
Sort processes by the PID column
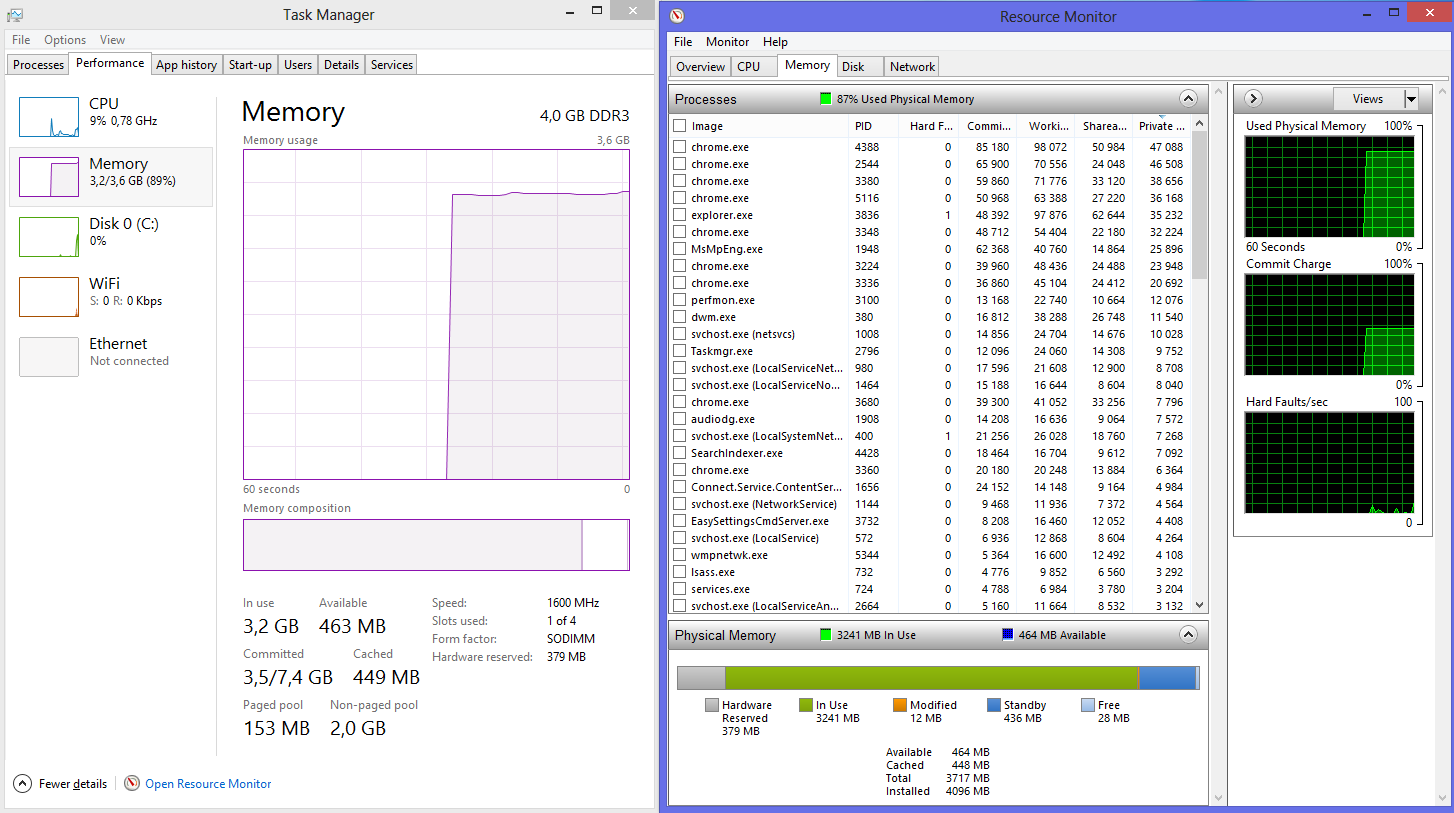point(872,126)
